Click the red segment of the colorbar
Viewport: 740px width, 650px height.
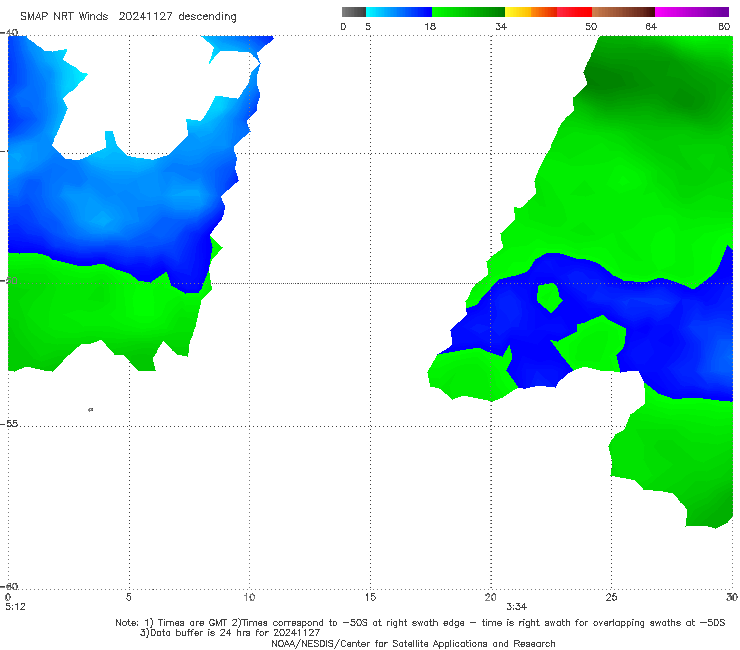tap(574, 12)
